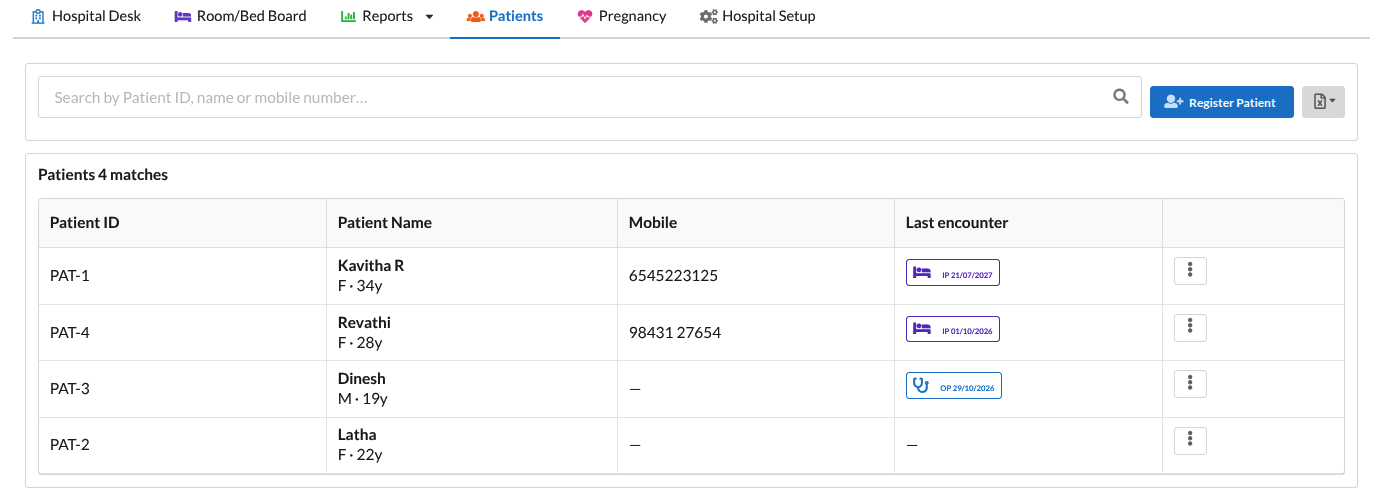Click the M · 19y age text
The width and height of the screenshot is (1381, 501).
[363, 399]
